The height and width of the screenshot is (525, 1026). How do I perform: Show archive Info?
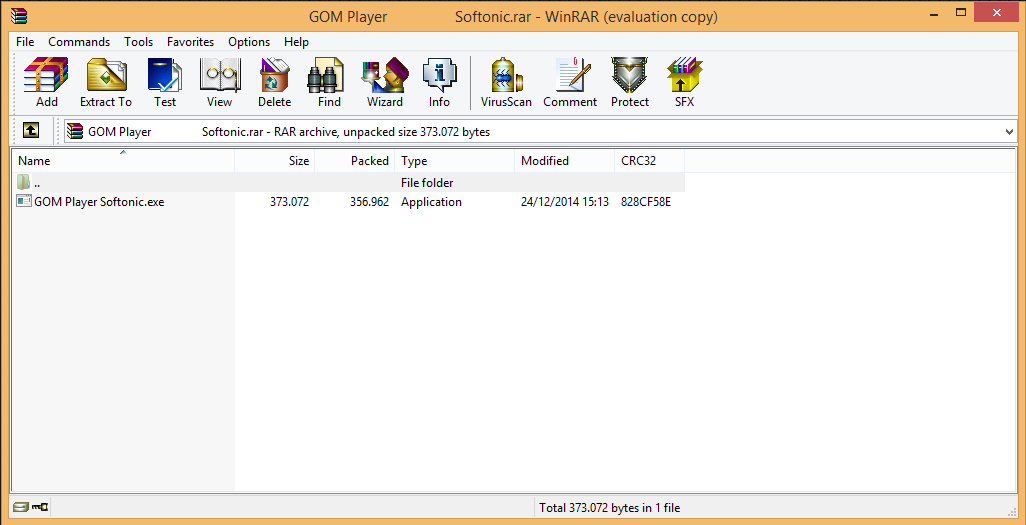(x=439, y=82)
